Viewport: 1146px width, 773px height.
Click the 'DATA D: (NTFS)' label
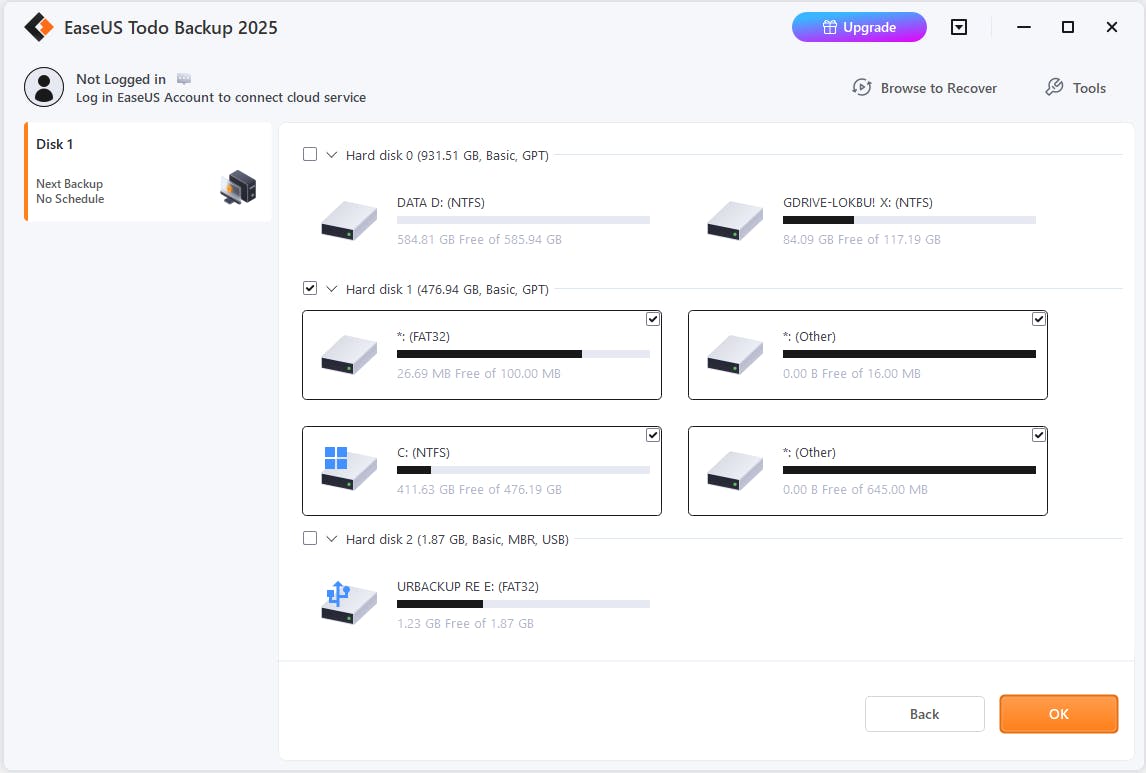(x=441, y=202)
